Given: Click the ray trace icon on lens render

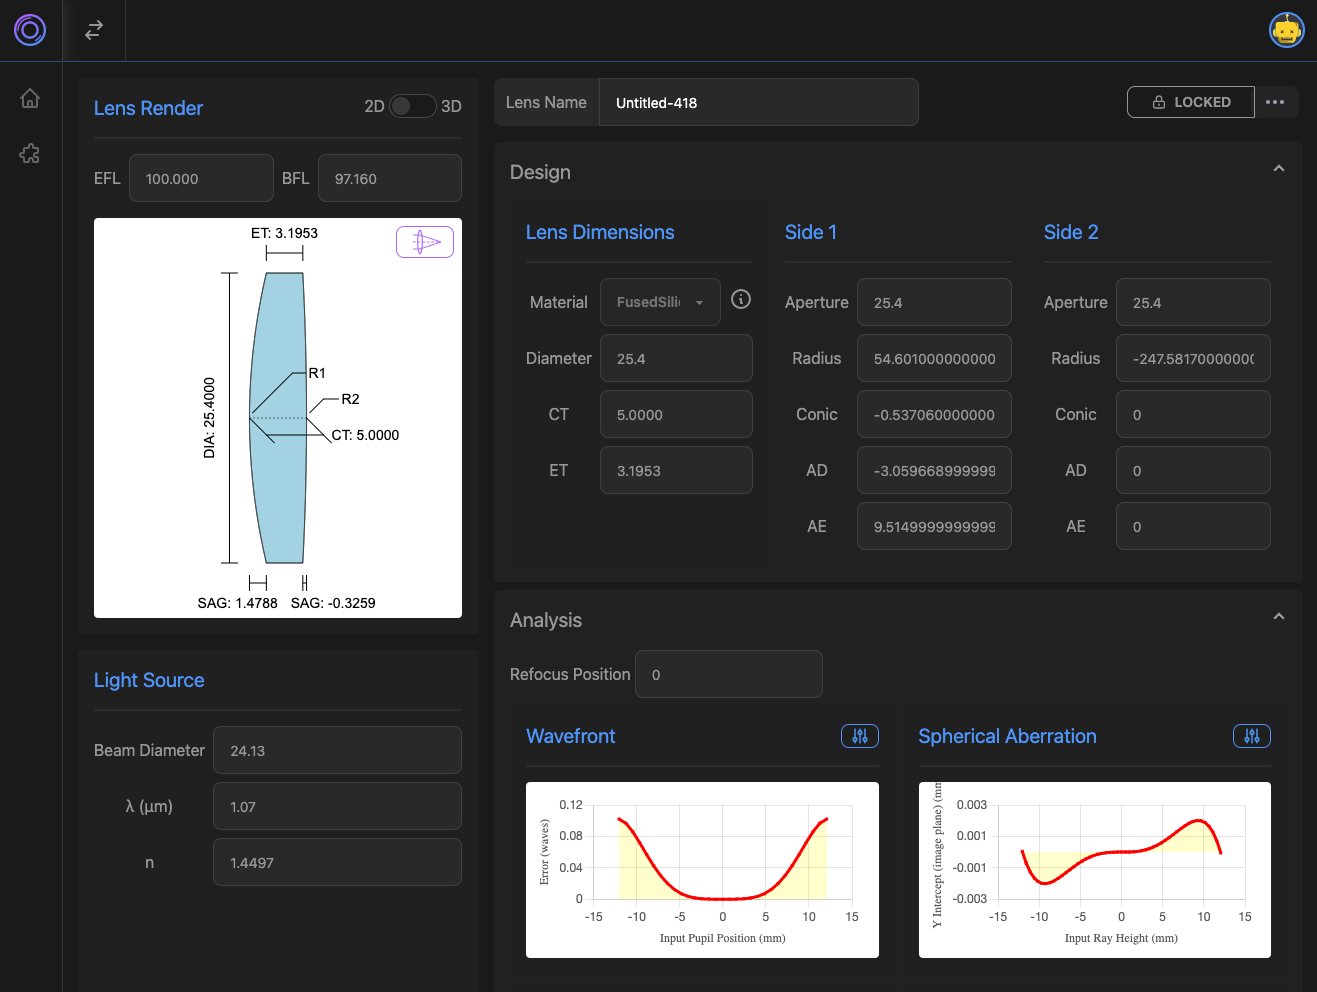Looking at the screenshot, I should 425,242.
